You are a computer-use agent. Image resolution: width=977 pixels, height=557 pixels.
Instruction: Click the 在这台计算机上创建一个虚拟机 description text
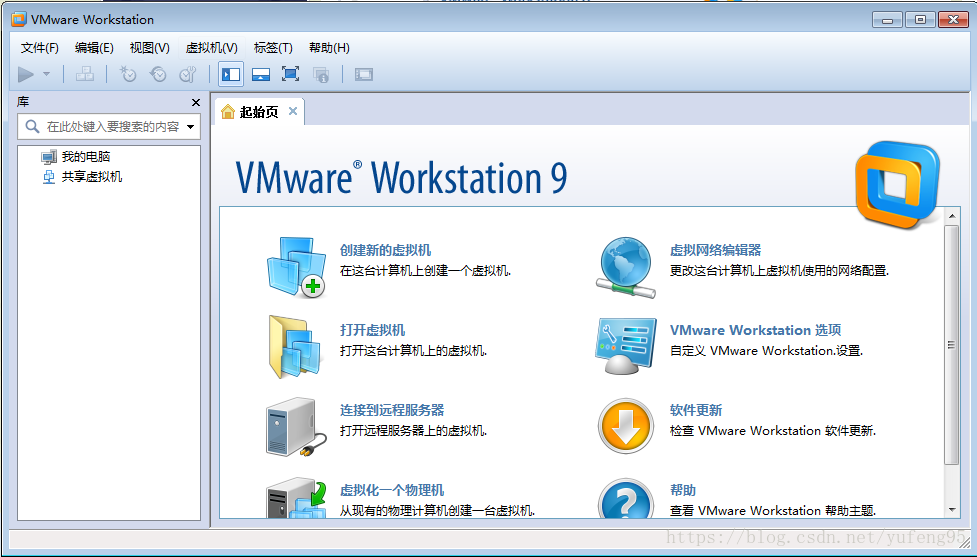[425, 271]
